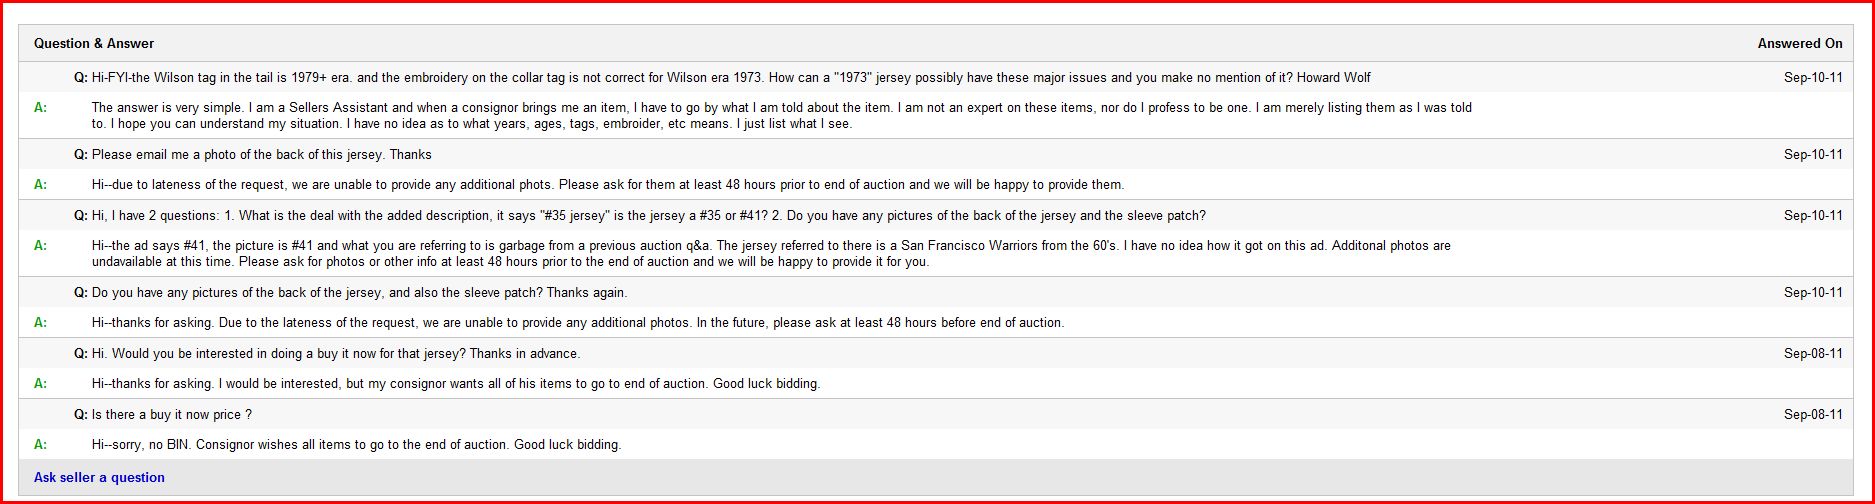Image resolution: width=1875 pixels, height=504 pixels.
Task: Click the question requesting a photo of jersey back
Action: click(x=262, y=155)
